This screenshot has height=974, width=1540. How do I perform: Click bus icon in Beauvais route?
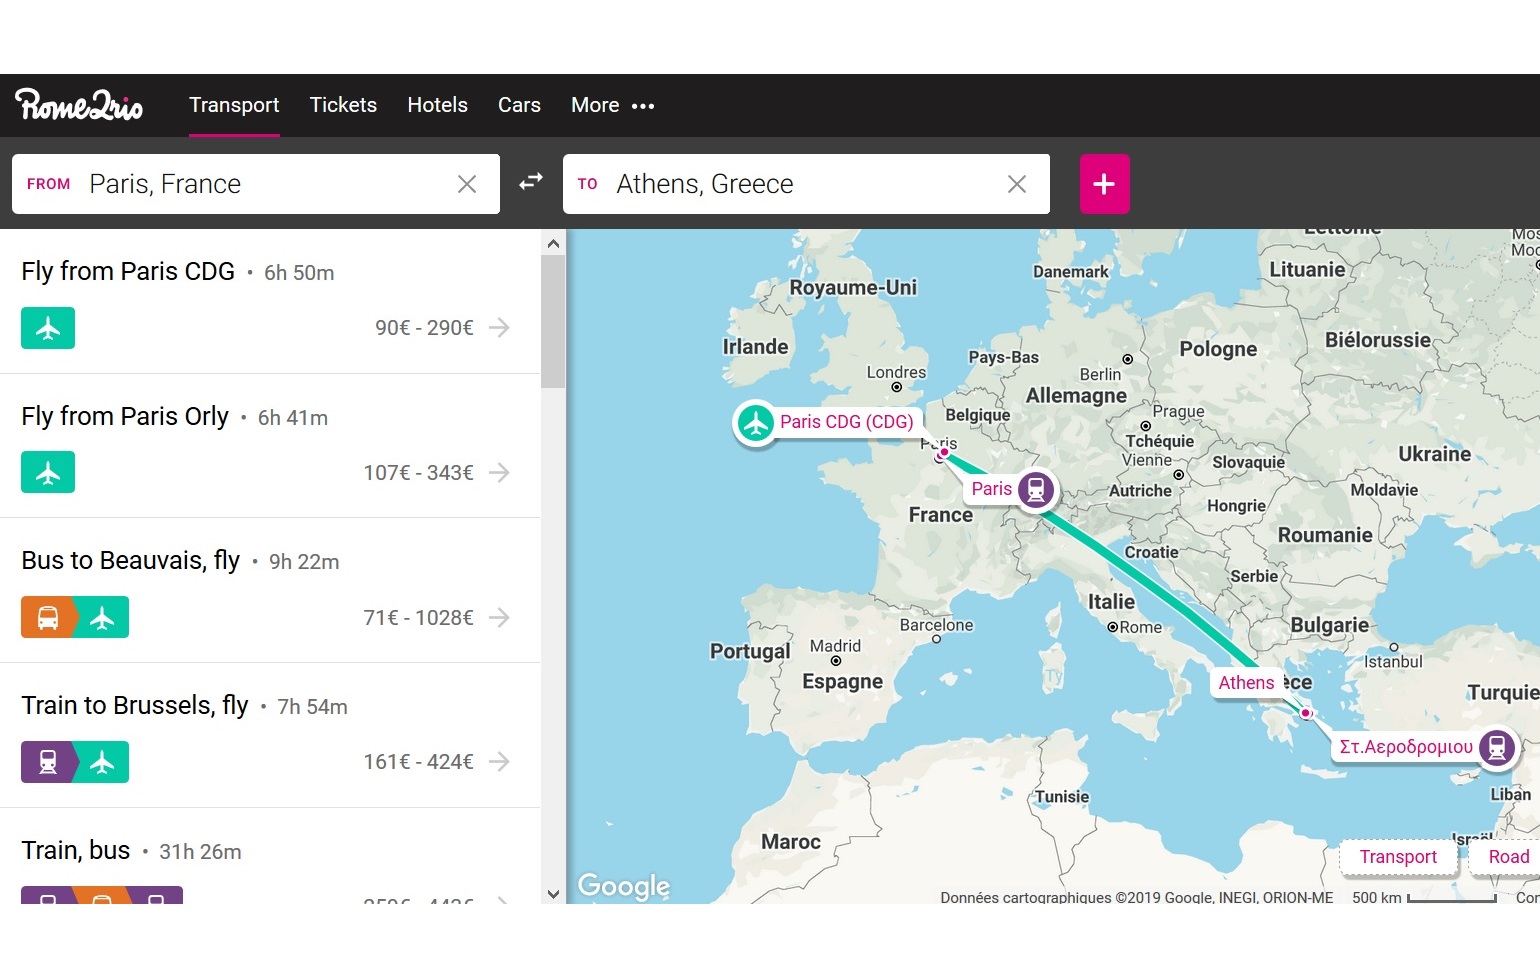point(47,617)
